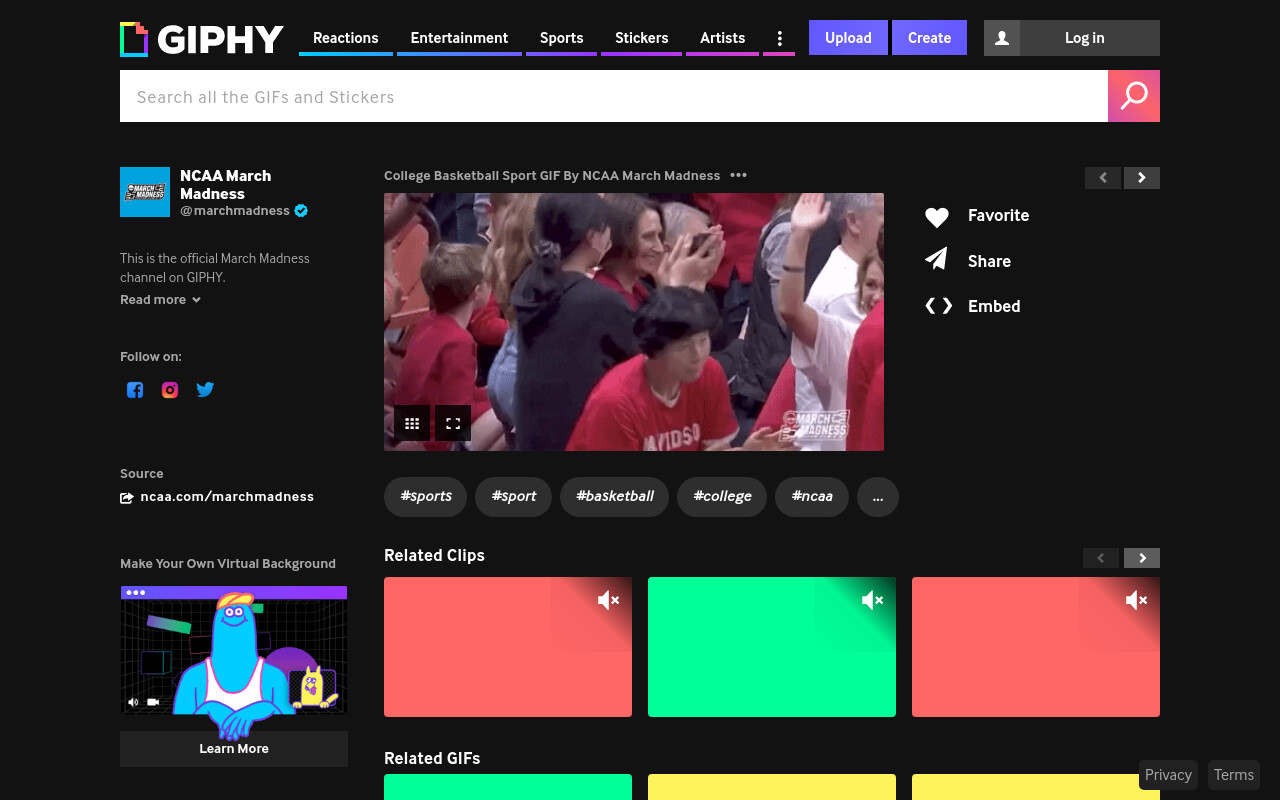Open NCAA March Madness channel name link
Viewport: 1280px width, 800px height.
225,184
